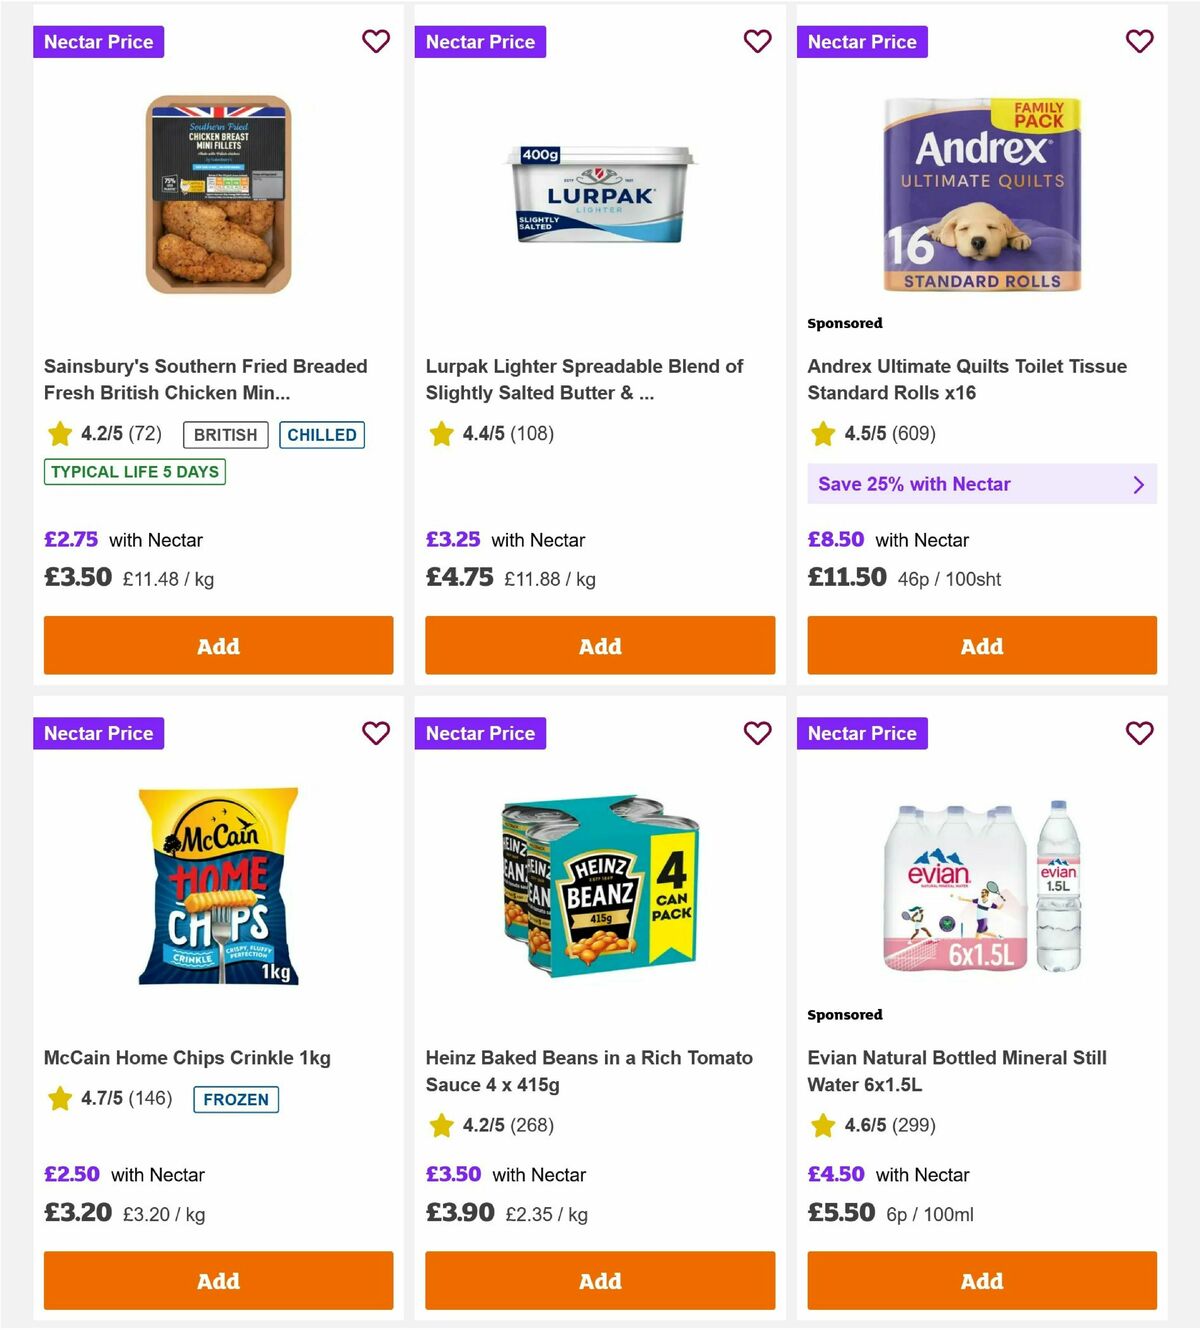1200x1330 pixels.
Task: Toggle favourite on the Heinz Beanz item
Action: point(757,733)
